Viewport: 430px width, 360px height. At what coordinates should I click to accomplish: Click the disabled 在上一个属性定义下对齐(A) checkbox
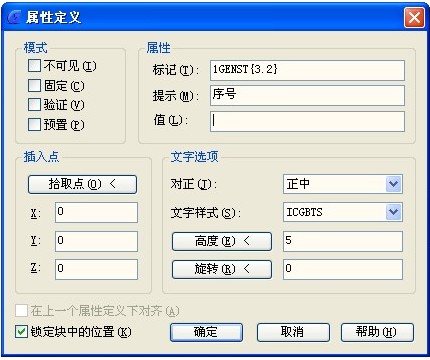pos(21,311)
